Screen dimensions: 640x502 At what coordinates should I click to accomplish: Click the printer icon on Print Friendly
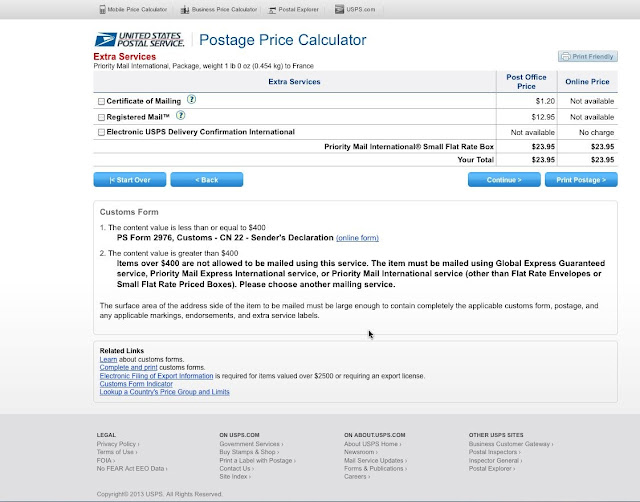[x=566, y=56]
